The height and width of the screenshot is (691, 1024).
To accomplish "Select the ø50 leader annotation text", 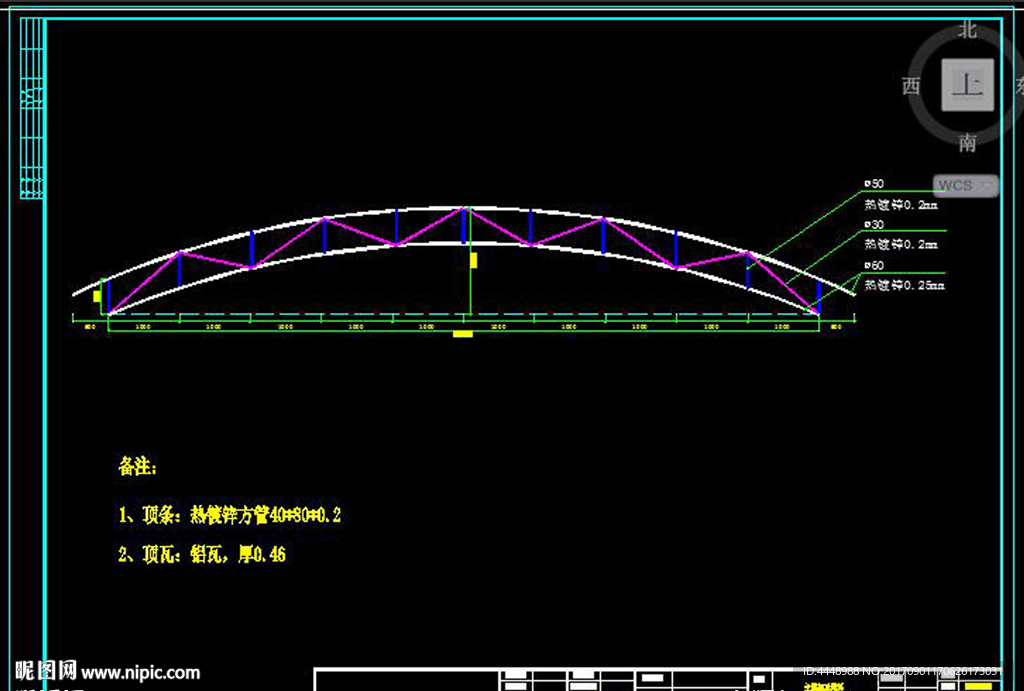I will [x=874, y=184].
